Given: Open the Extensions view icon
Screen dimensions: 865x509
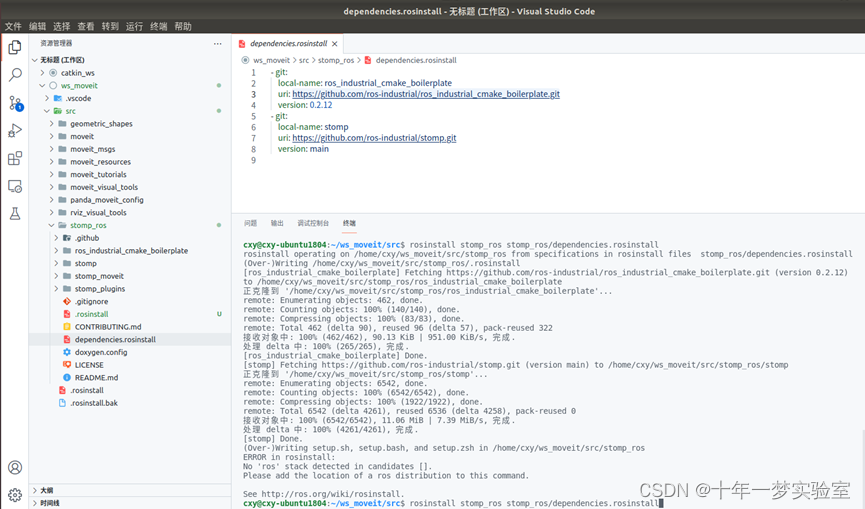Looking at the screenshot, I should pyautogui.click(x=15, y=159).
